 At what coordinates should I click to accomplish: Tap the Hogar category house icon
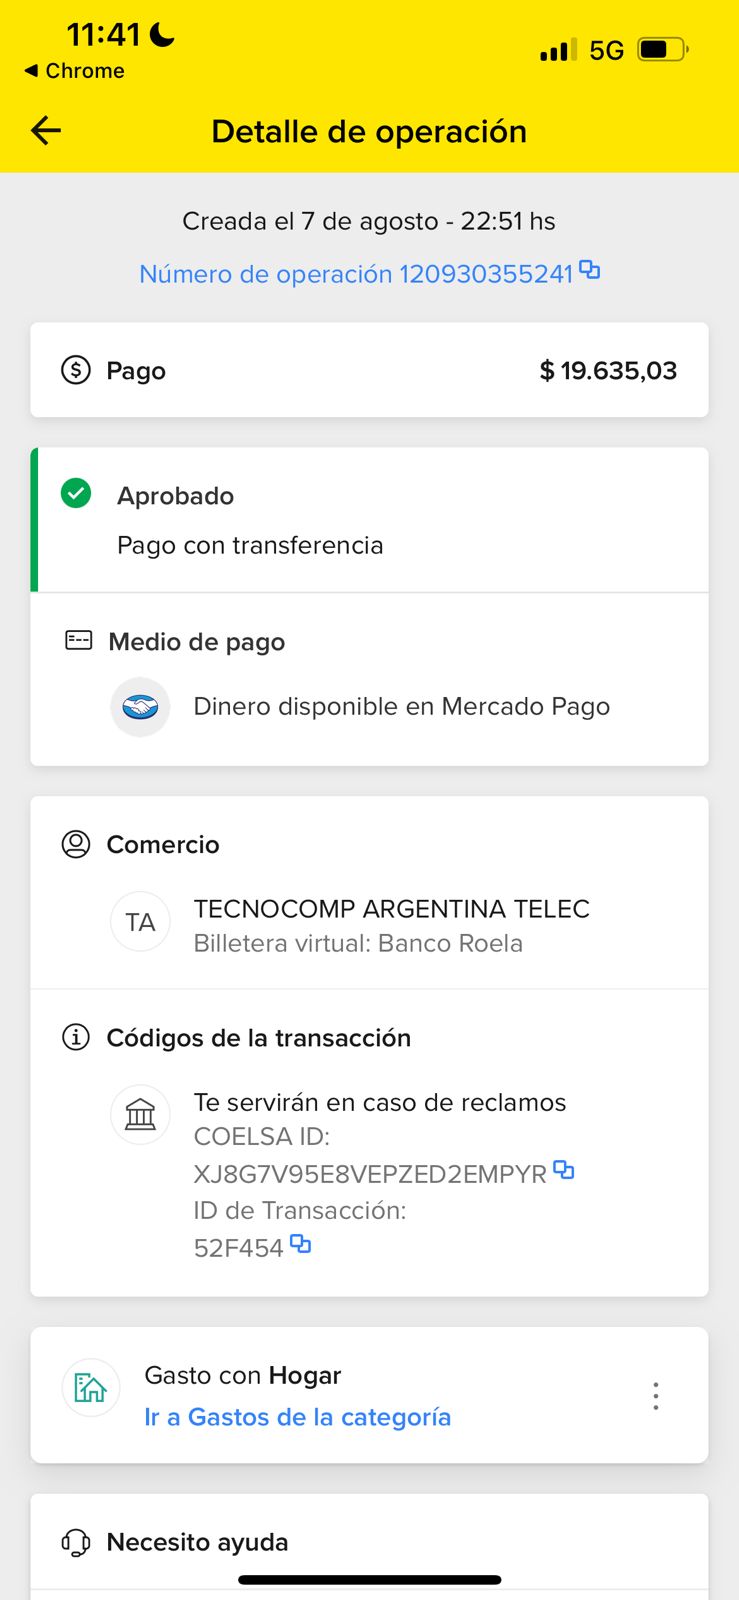pyautogui.click(x=91, y=1387)
